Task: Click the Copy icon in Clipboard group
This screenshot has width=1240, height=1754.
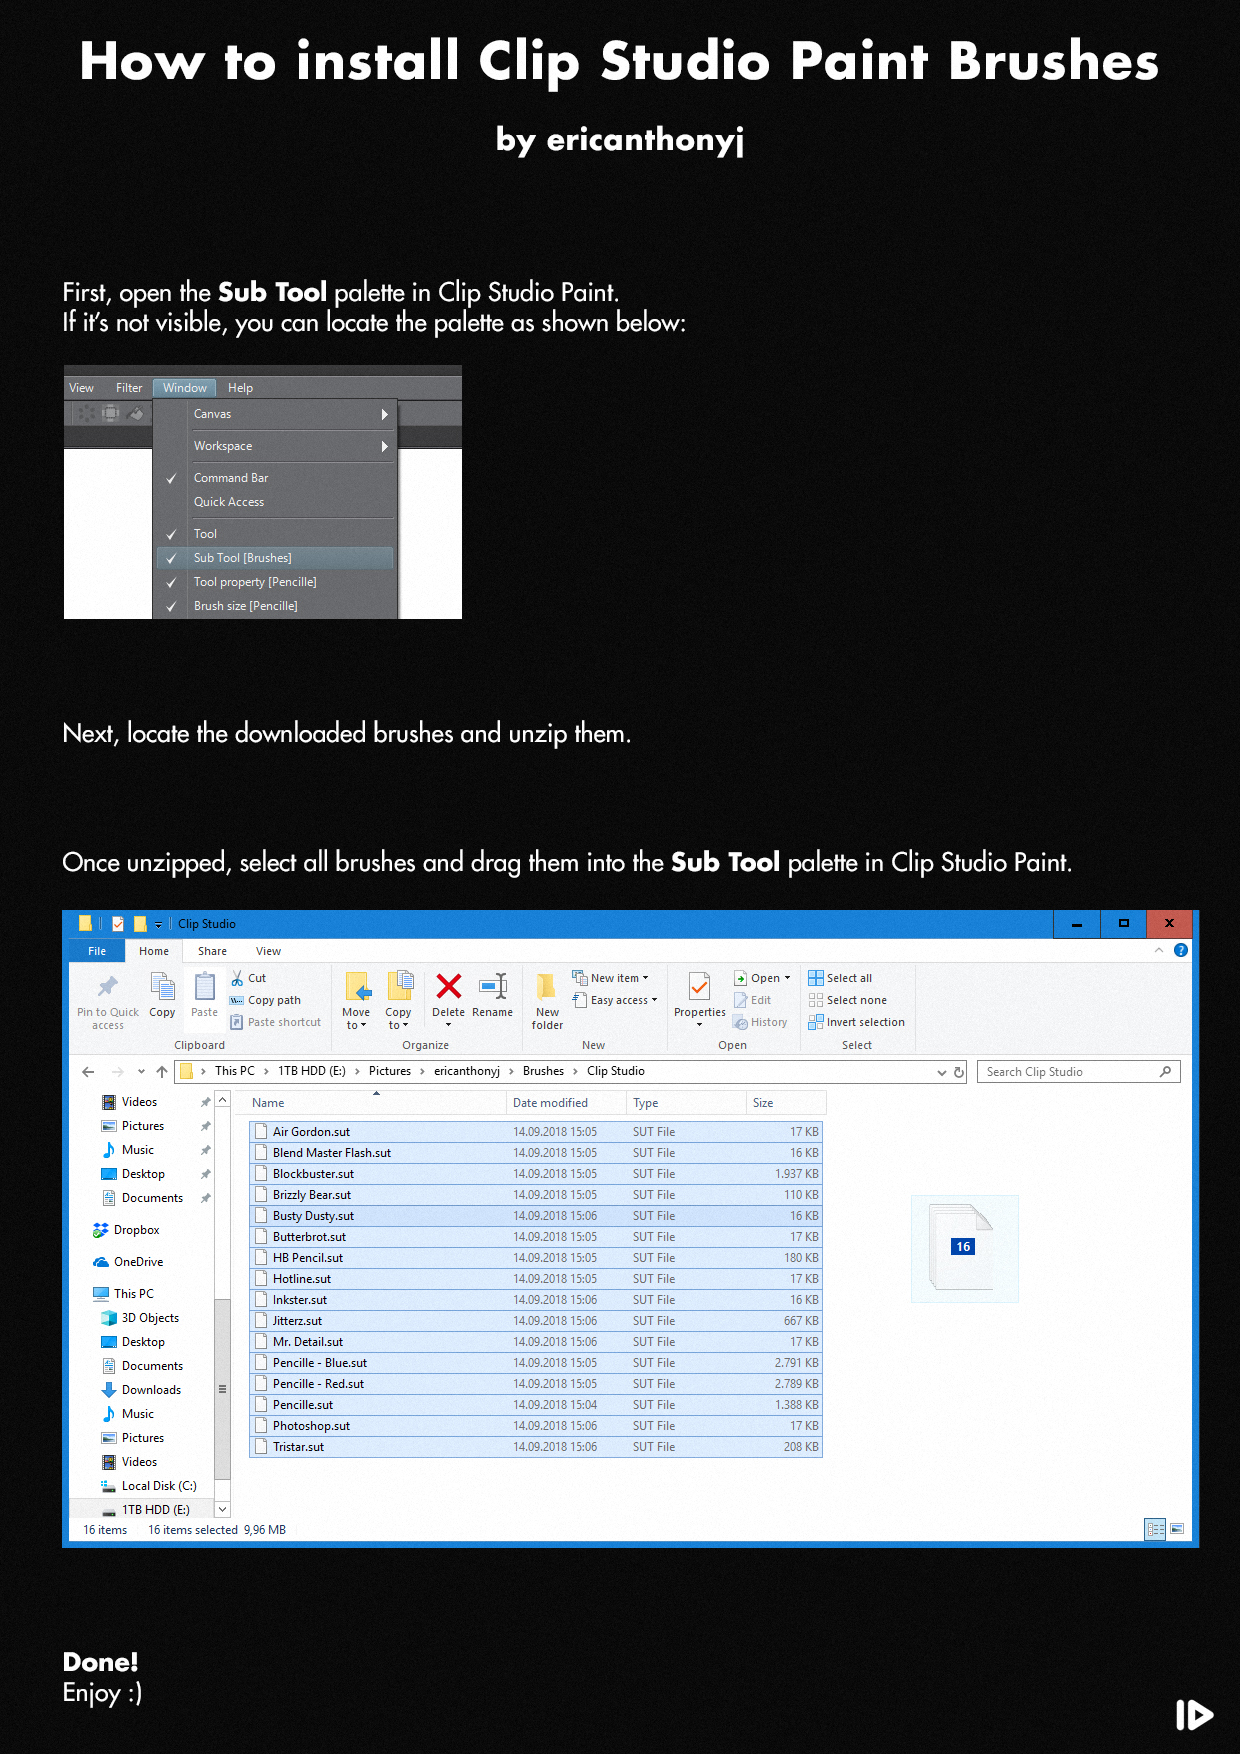Action: [x=162, y=986]
